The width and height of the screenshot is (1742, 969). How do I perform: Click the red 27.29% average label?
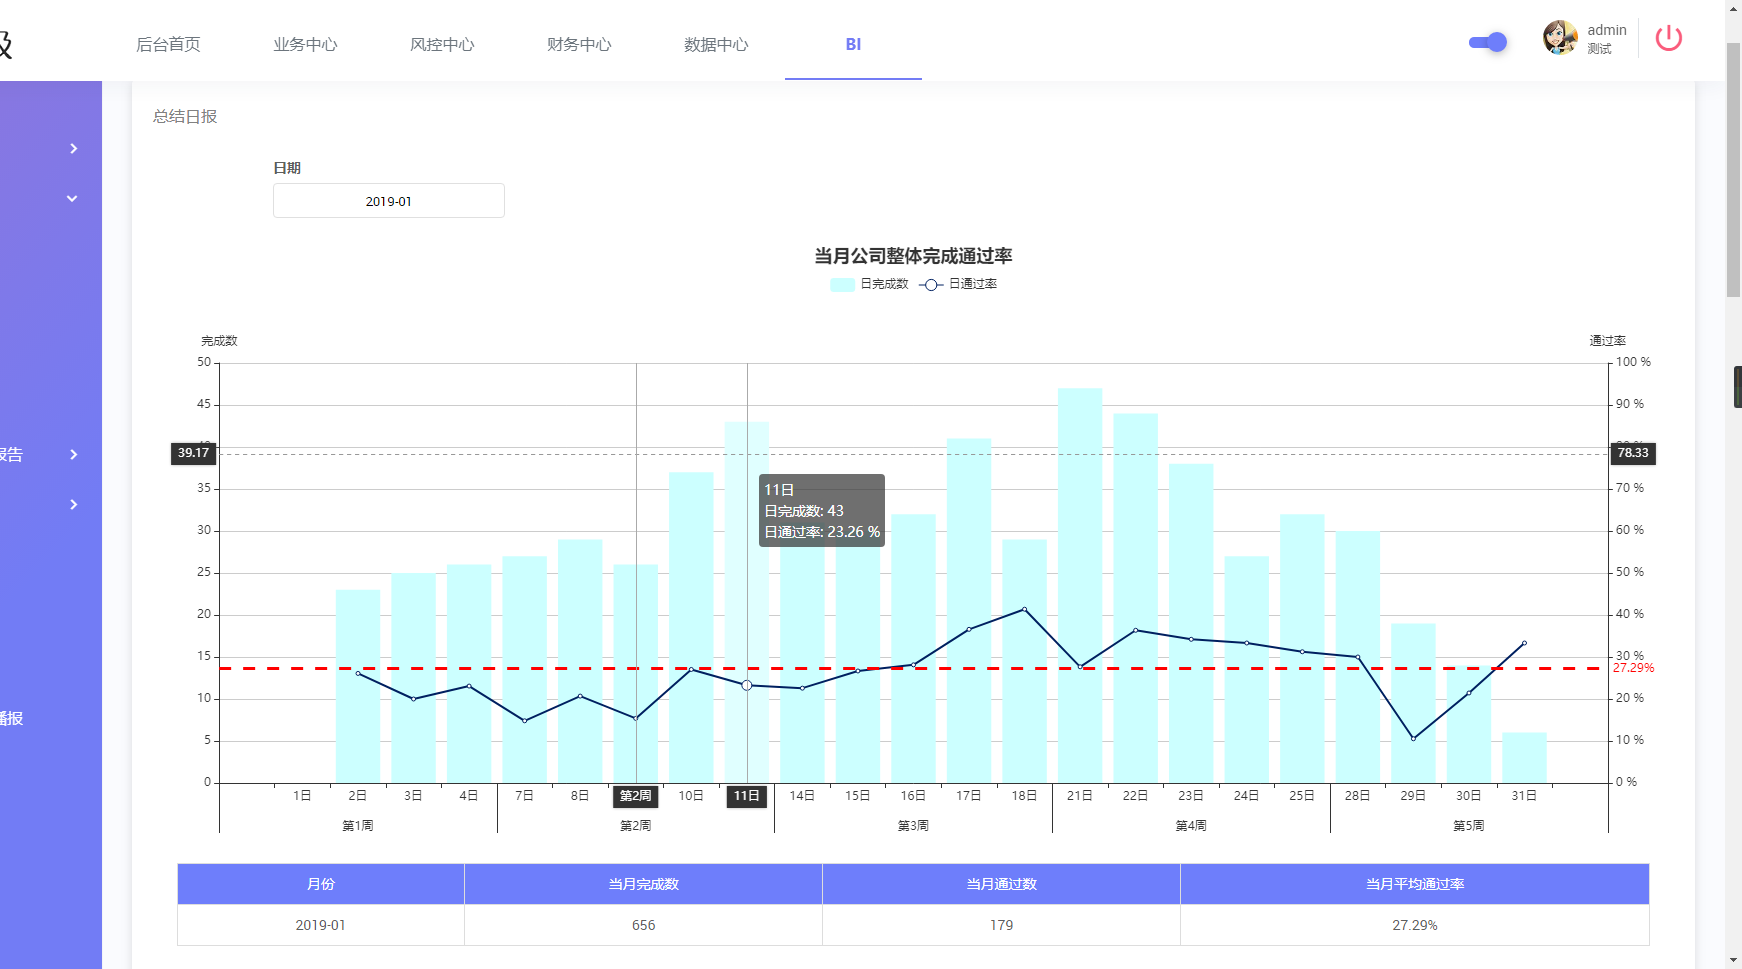(x=1633, y=668)
